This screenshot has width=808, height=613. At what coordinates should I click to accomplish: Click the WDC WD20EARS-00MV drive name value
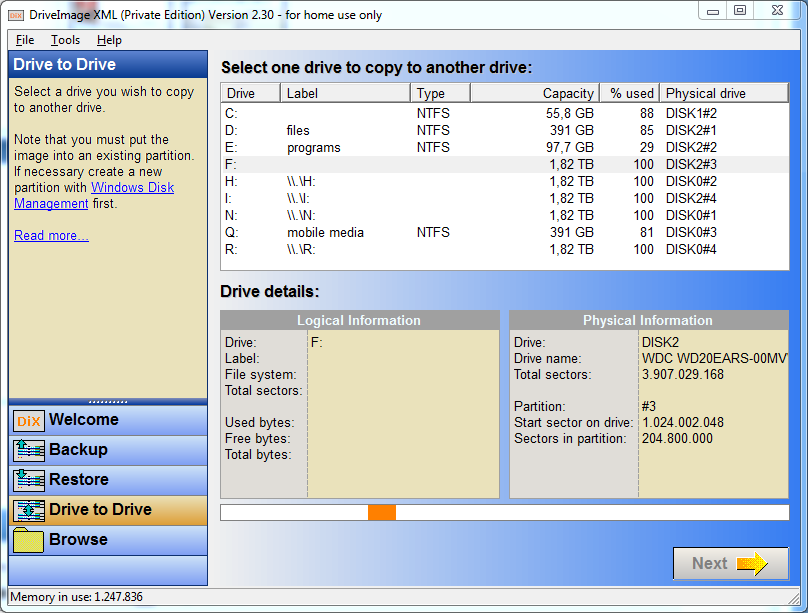[714, 359]
